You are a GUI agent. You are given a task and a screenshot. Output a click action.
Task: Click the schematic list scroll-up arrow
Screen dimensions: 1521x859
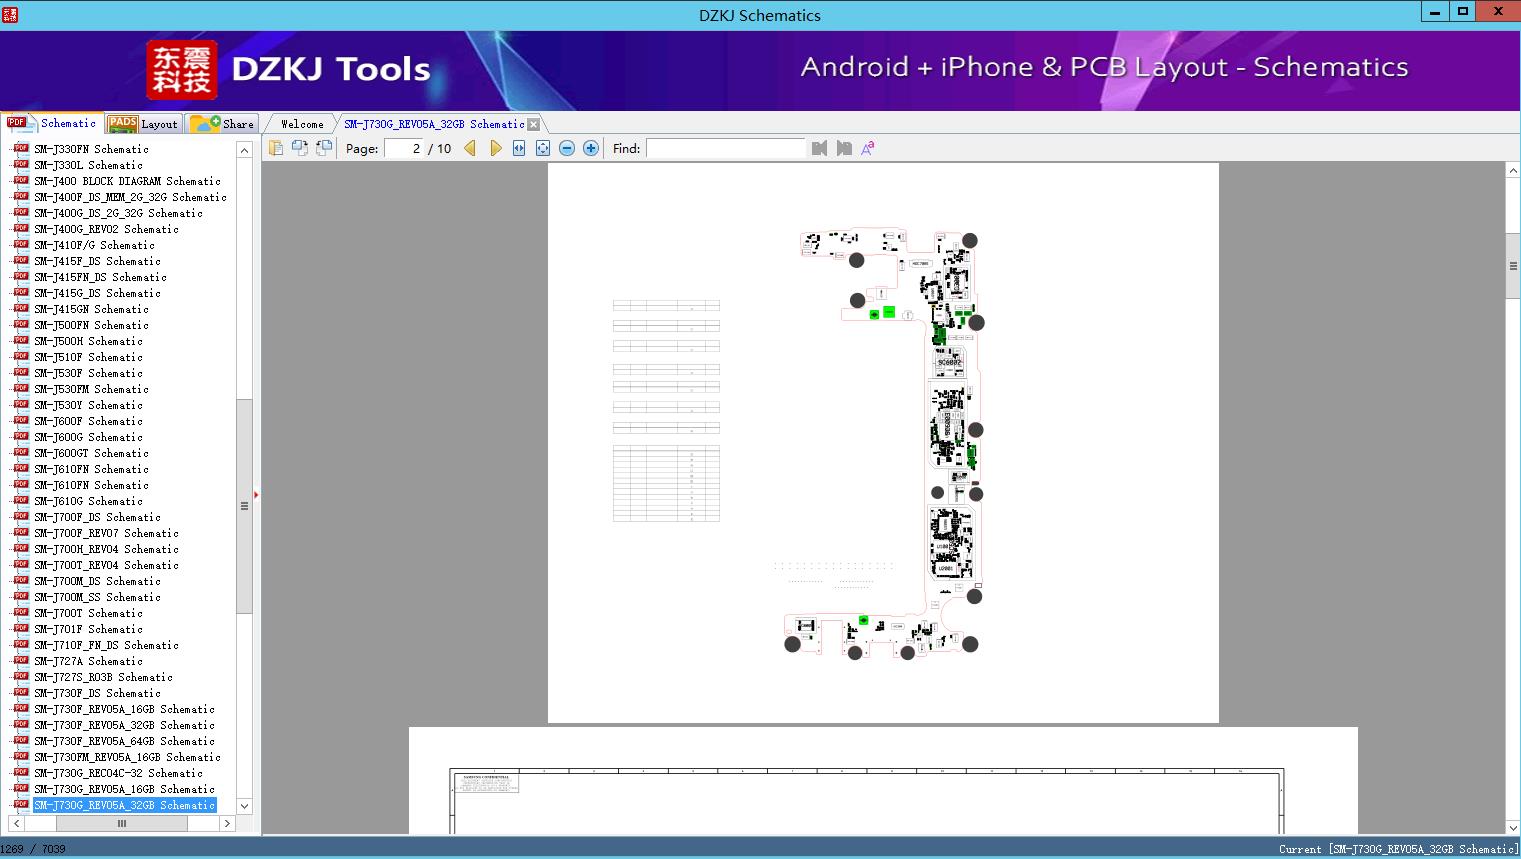tap(244, 150)
